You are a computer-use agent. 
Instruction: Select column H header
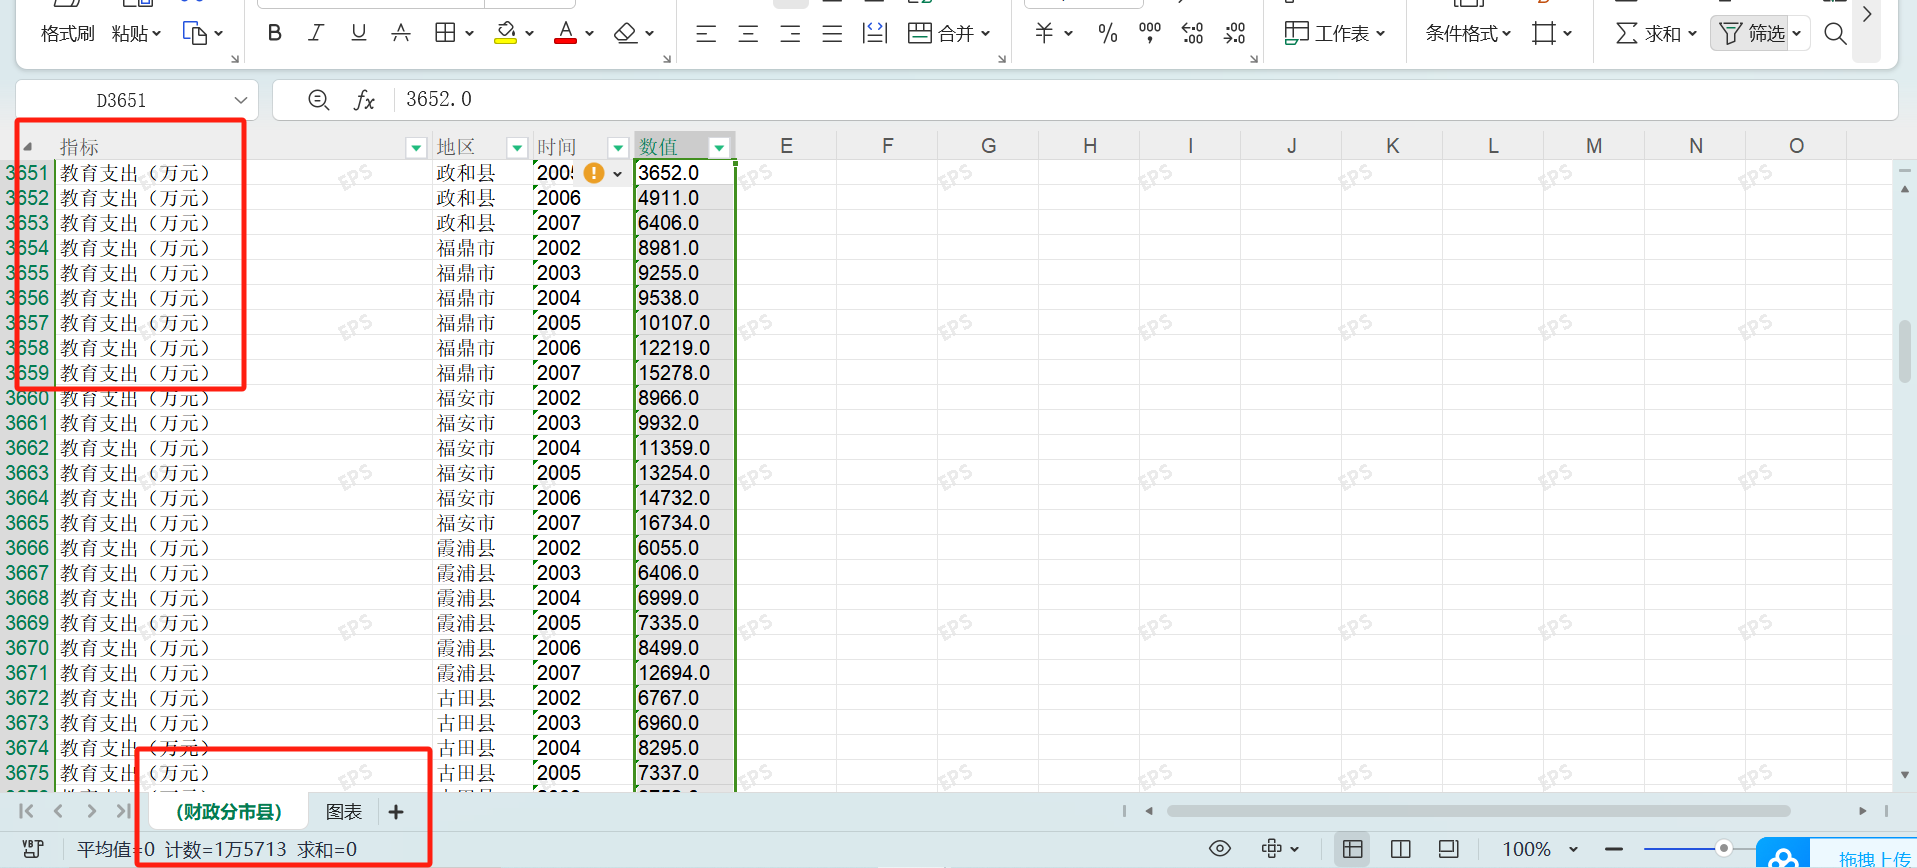tap(1089, 146)
